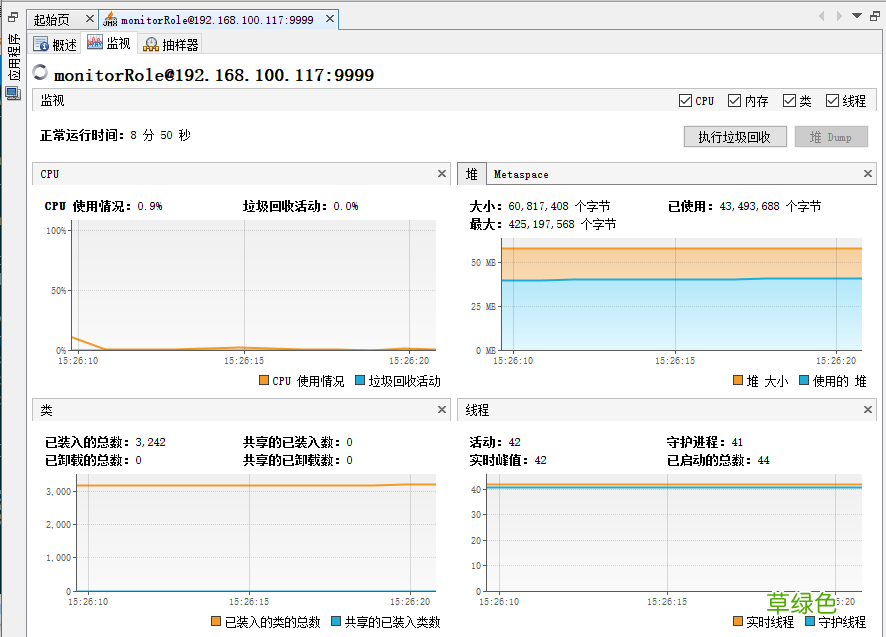Switch to the 概述 overview tab

[x=55, y=44]
